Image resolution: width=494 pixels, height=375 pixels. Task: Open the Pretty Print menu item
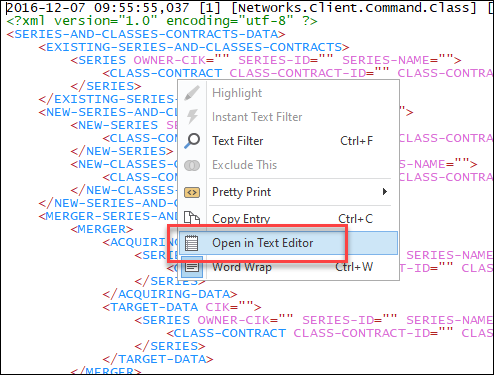point(288,192)
